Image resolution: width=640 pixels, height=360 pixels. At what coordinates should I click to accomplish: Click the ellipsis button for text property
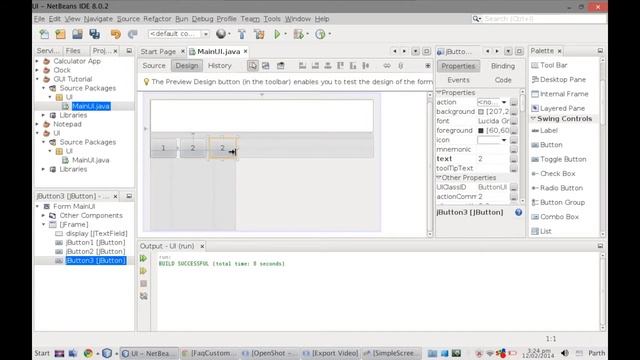(x=514, y=159)
